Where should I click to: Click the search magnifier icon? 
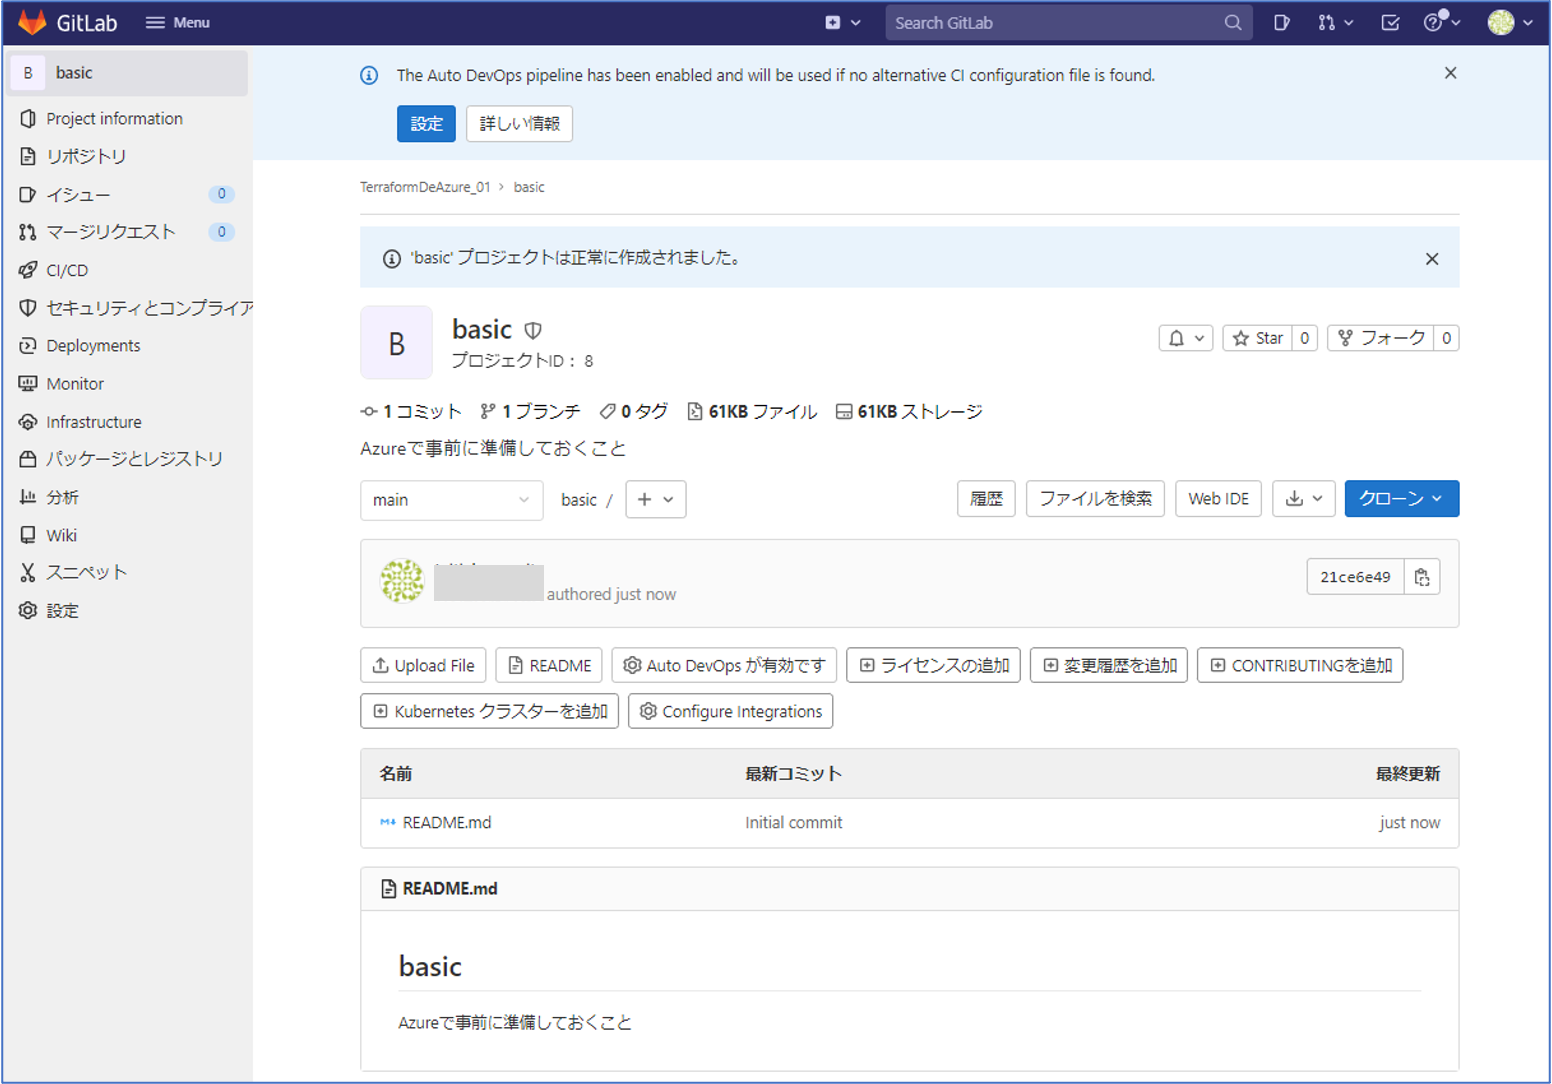click(x=1233, y=22)
